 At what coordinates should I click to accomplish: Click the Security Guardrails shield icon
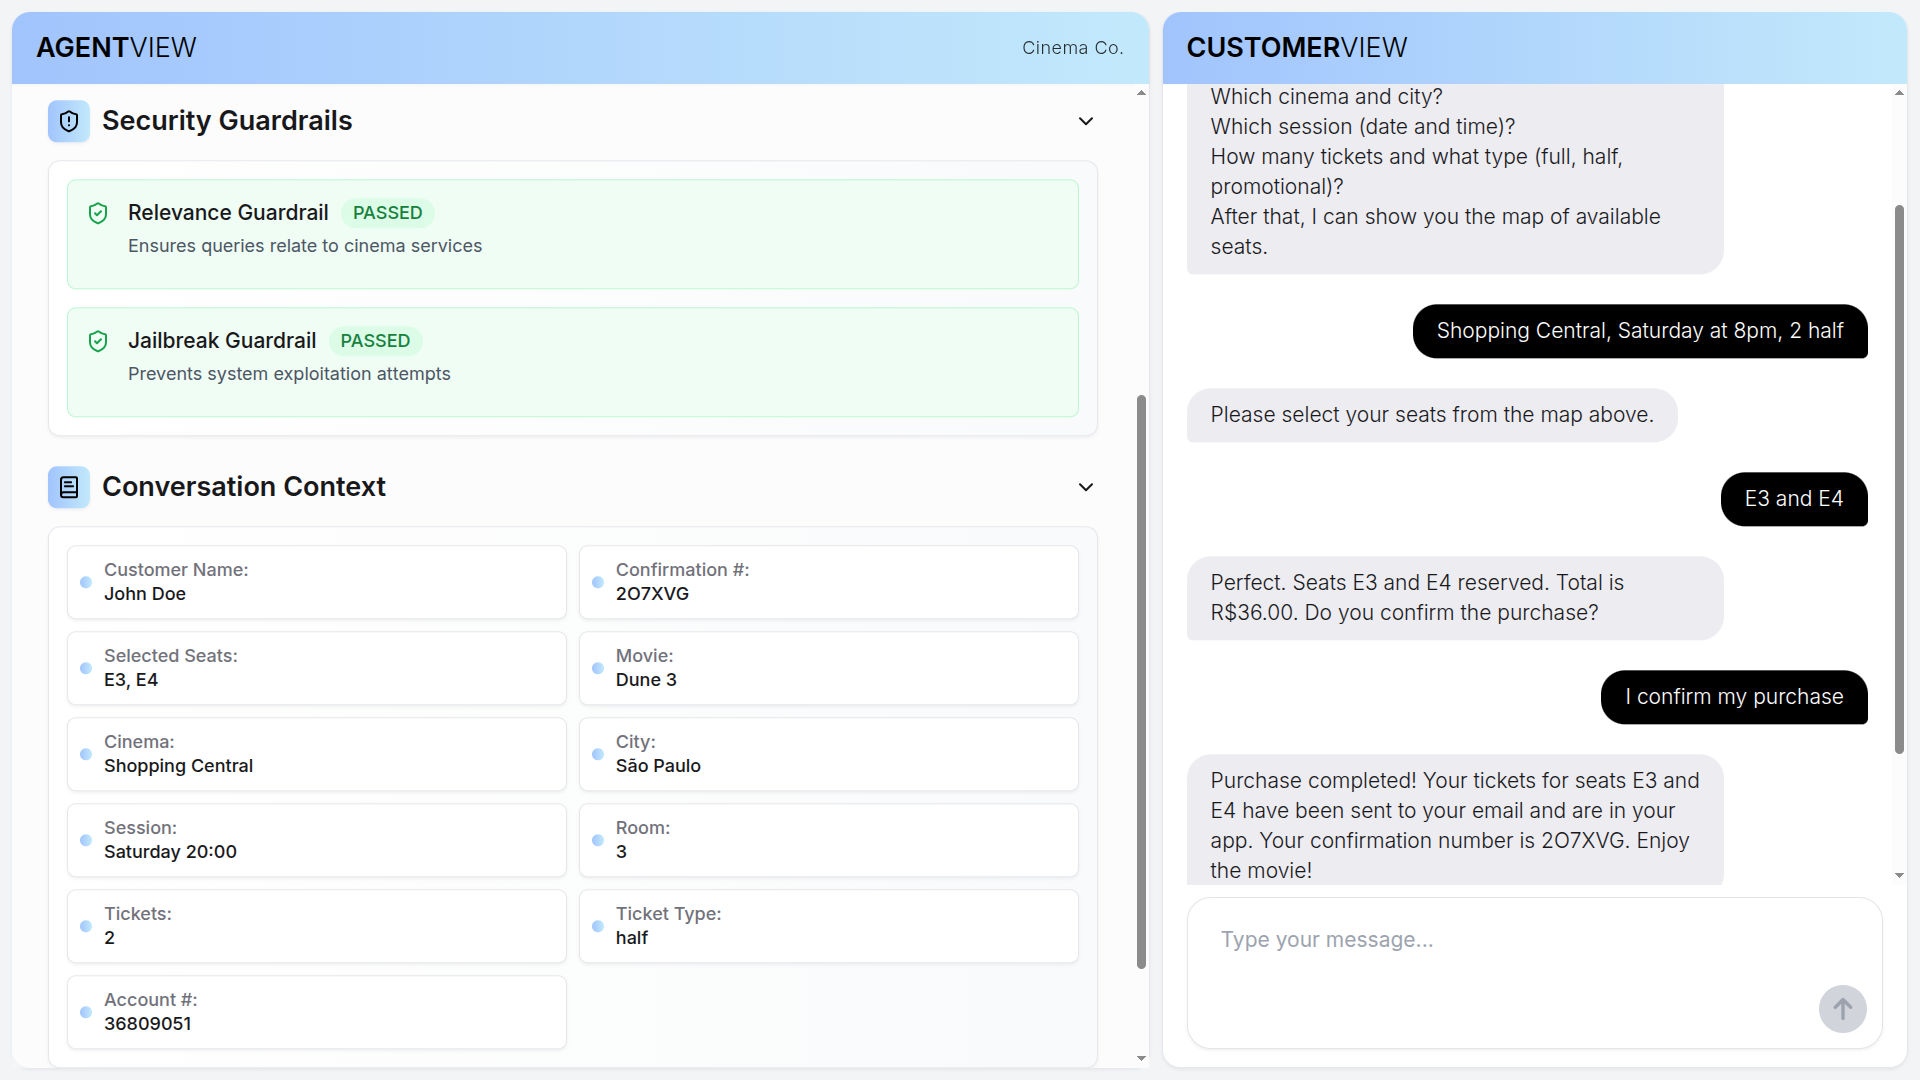click(x=69, y=121)
